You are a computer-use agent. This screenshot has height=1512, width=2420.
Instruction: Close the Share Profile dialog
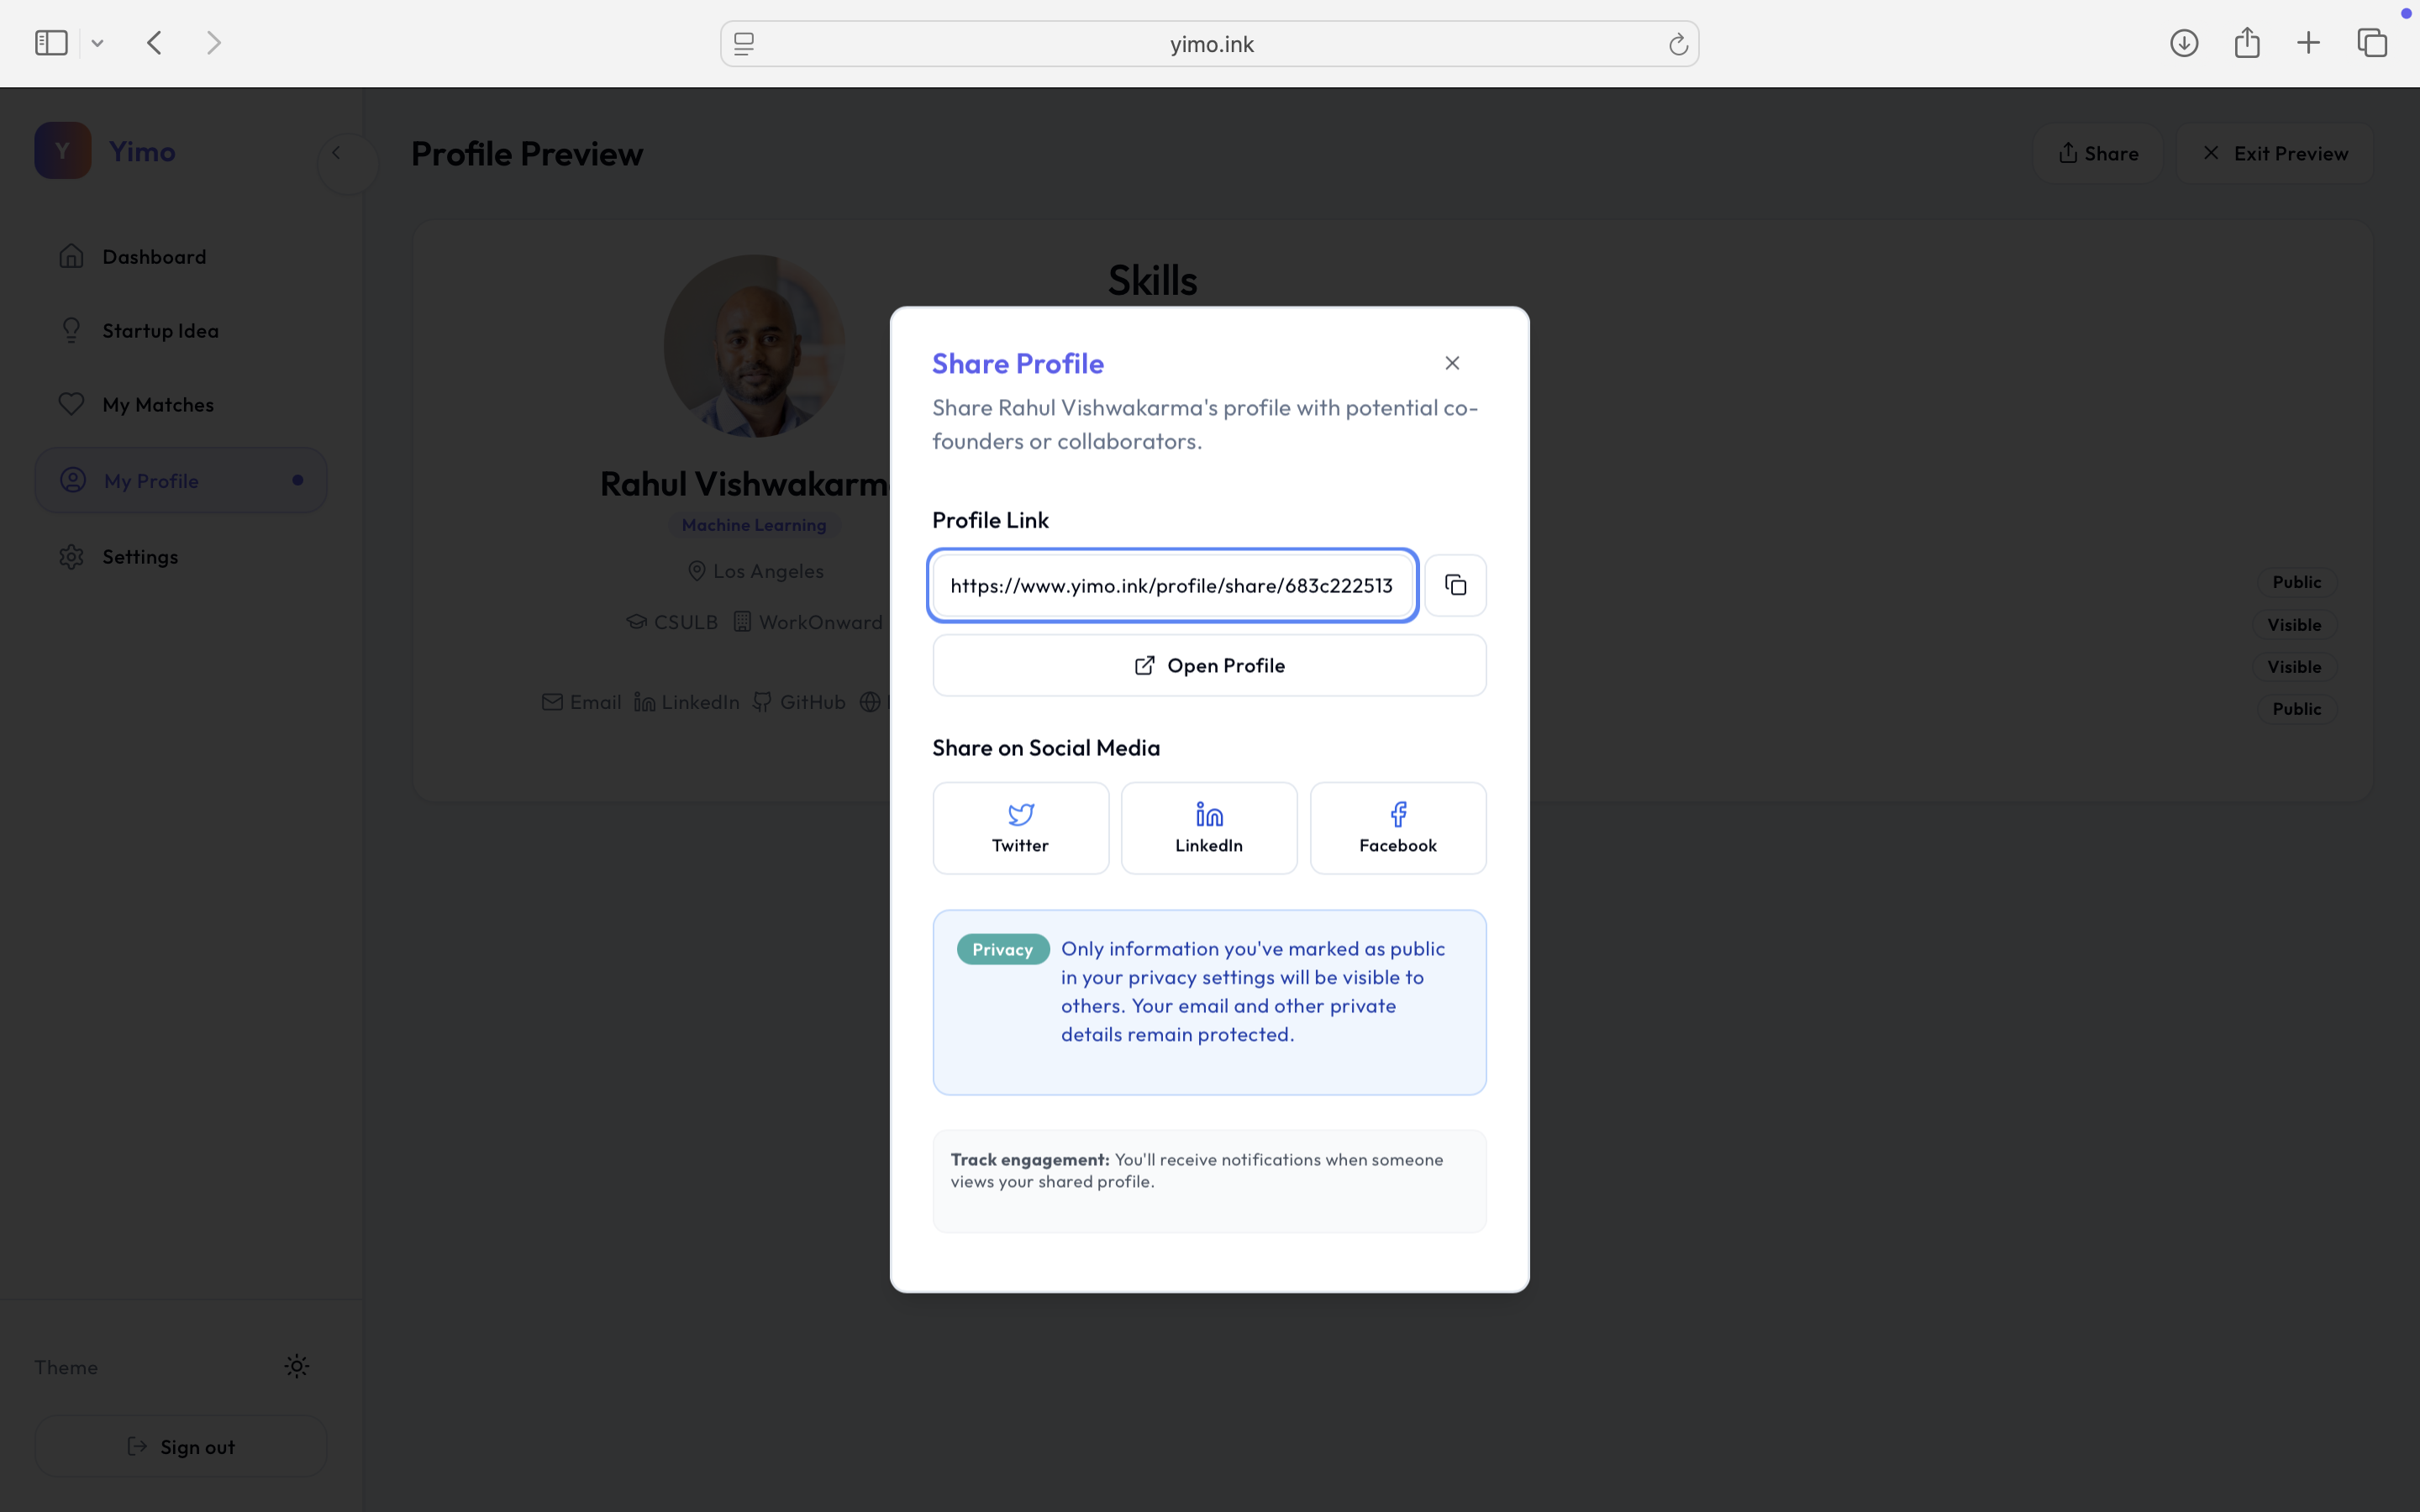1452,363
